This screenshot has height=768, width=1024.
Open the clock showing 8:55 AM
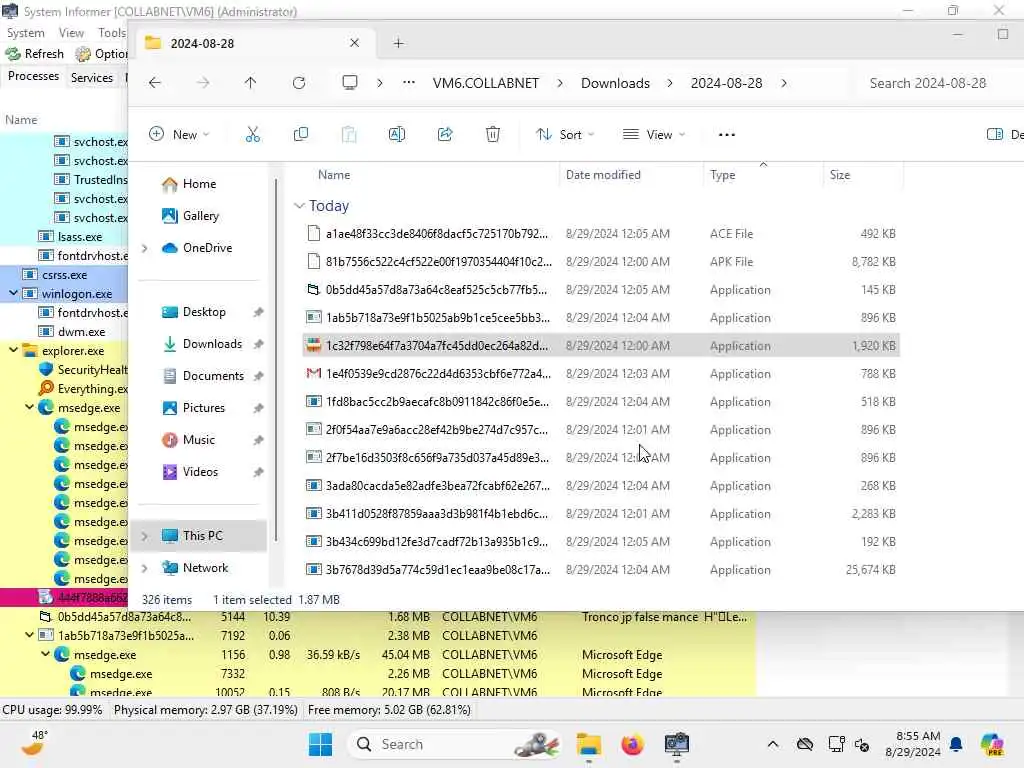(x=913, y=744)
